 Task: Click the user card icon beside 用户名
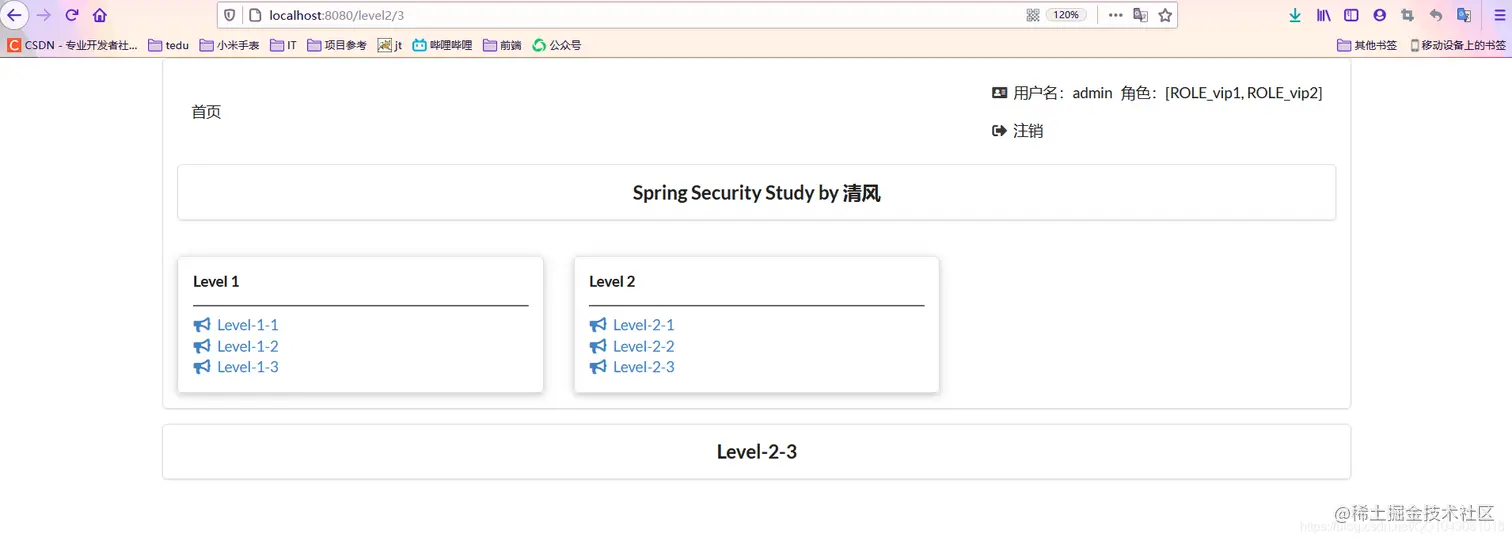click(999, 93)
